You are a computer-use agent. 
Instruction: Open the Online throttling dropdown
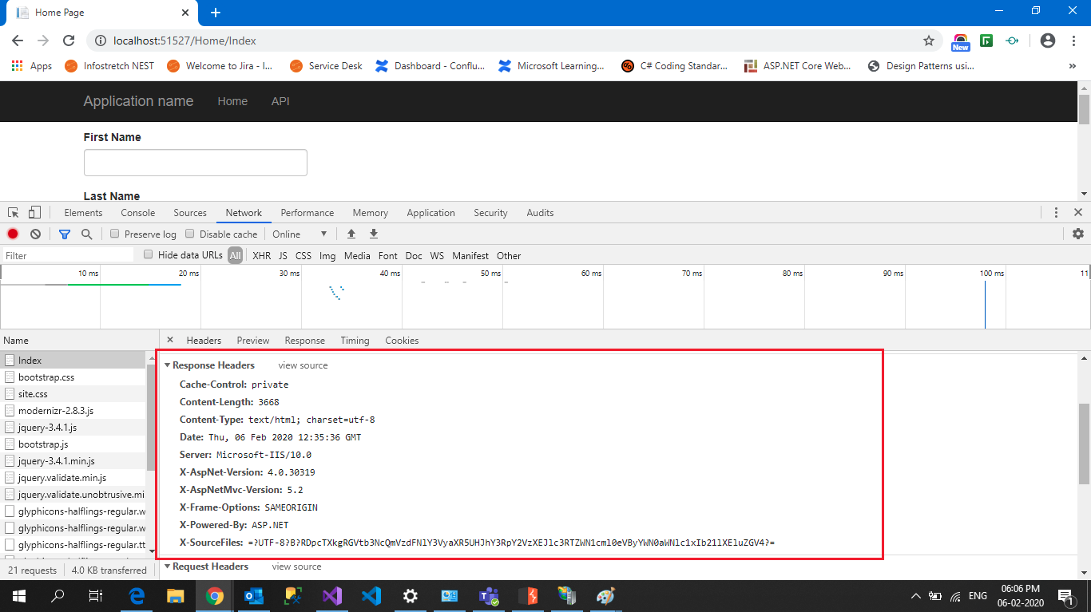click(300, 234)
